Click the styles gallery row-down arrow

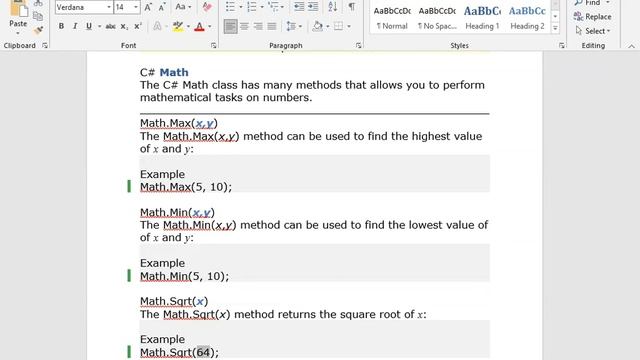tap(555, 17)
